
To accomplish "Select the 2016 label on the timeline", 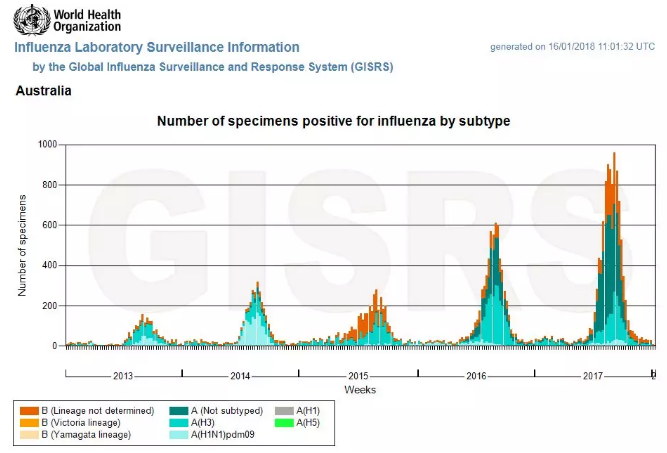I will click(476, 376).
